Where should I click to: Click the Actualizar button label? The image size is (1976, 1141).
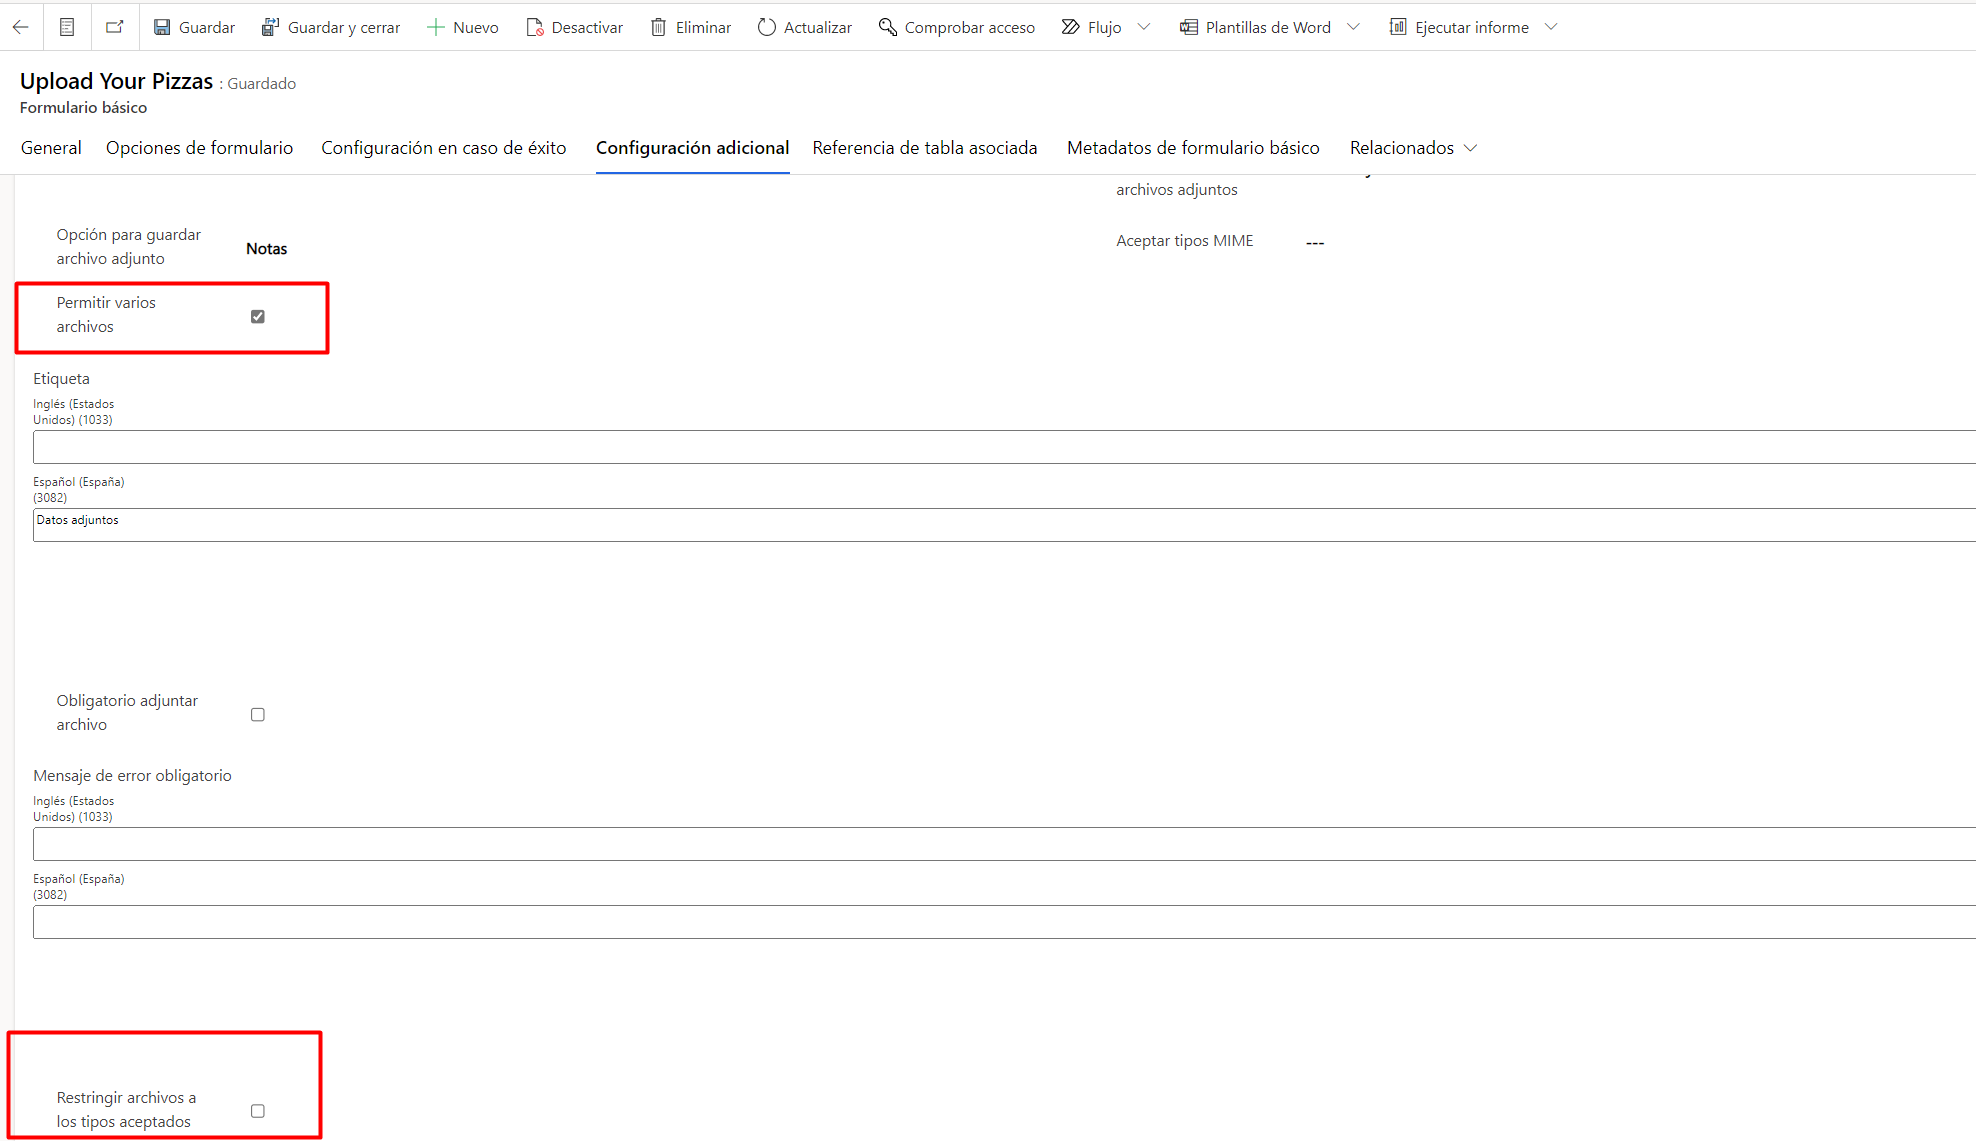coord(818,27)
